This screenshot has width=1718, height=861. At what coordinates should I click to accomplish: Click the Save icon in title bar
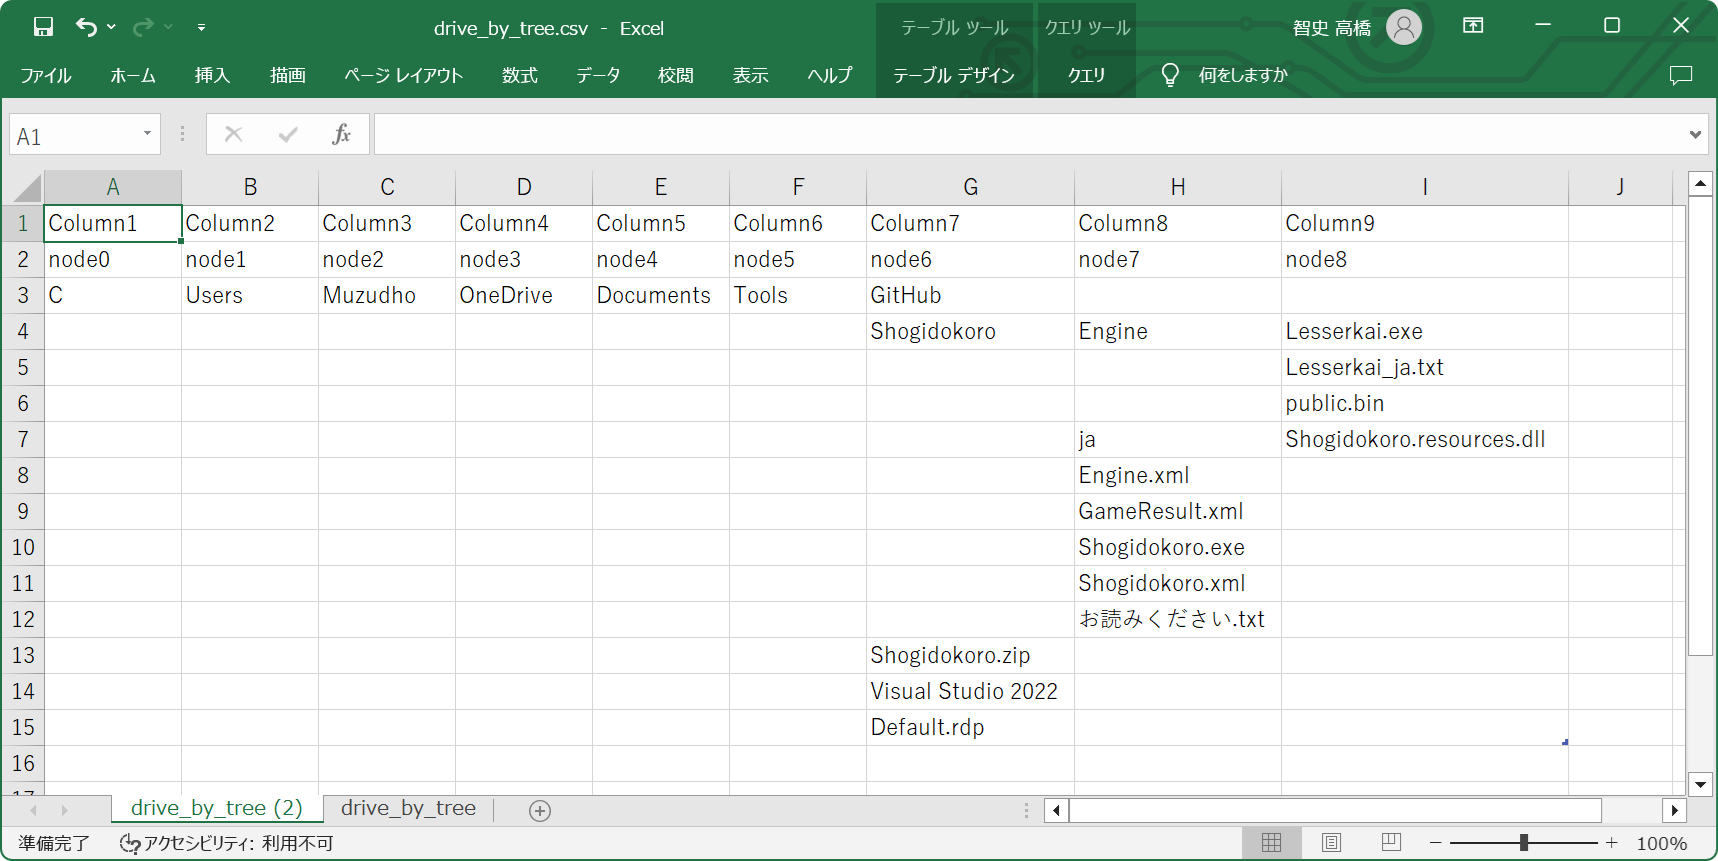coord(43,27)
